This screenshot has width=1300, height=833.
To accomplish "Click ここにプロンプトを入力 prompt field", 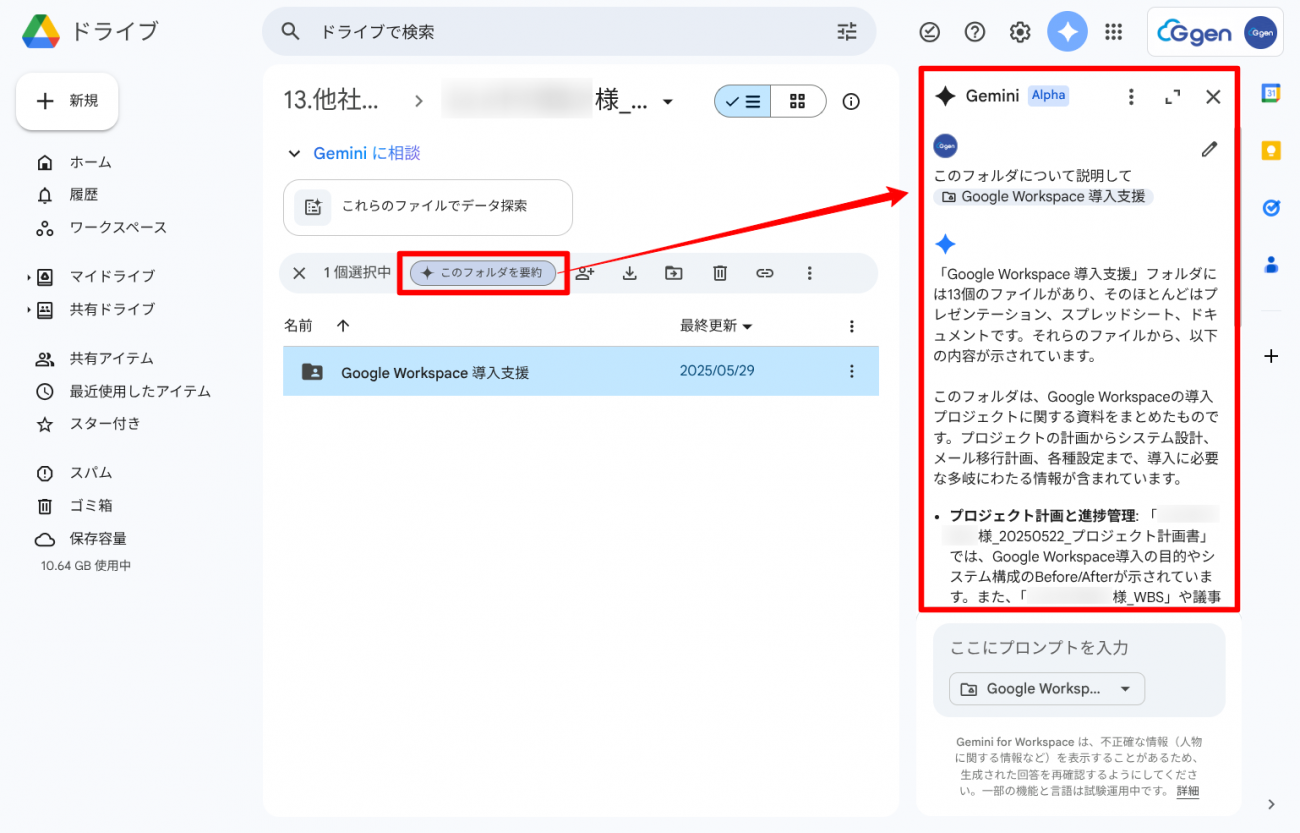I will click(x=1079, y=648).
